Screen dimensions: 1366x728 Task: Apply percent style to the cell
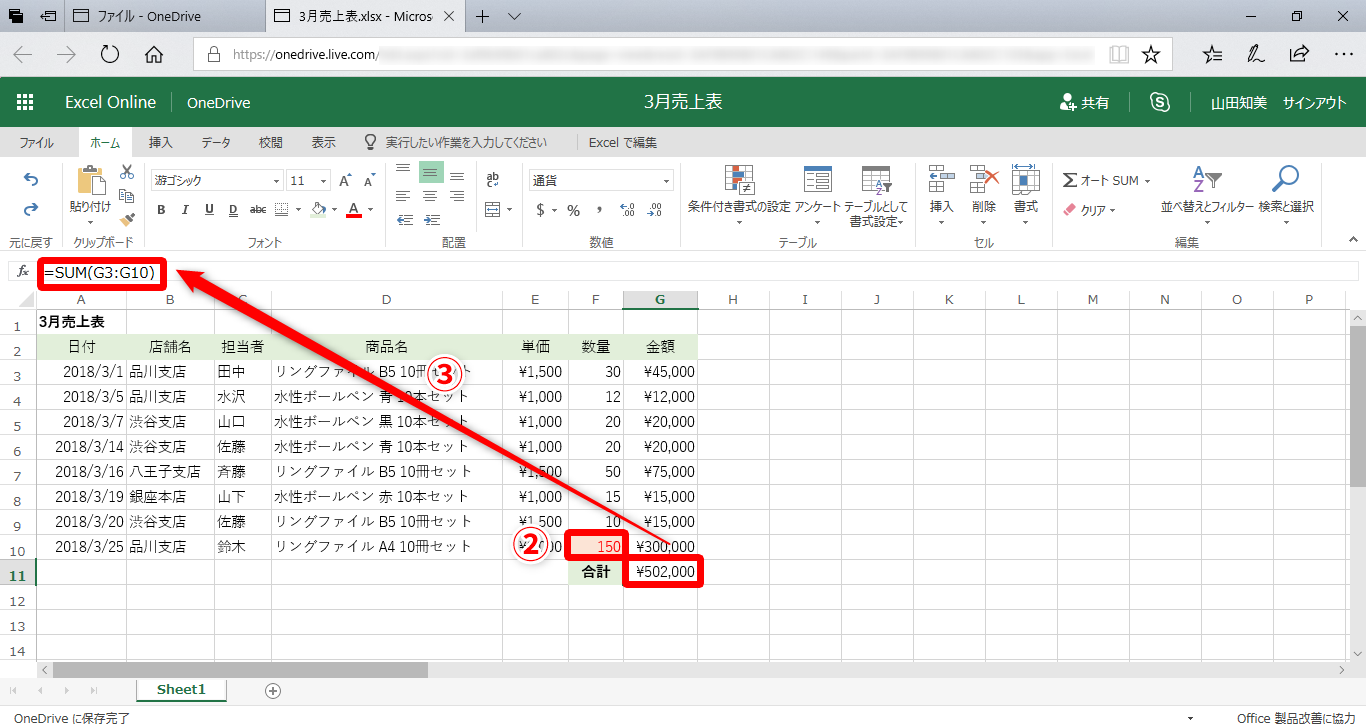[x=574, y=210]
